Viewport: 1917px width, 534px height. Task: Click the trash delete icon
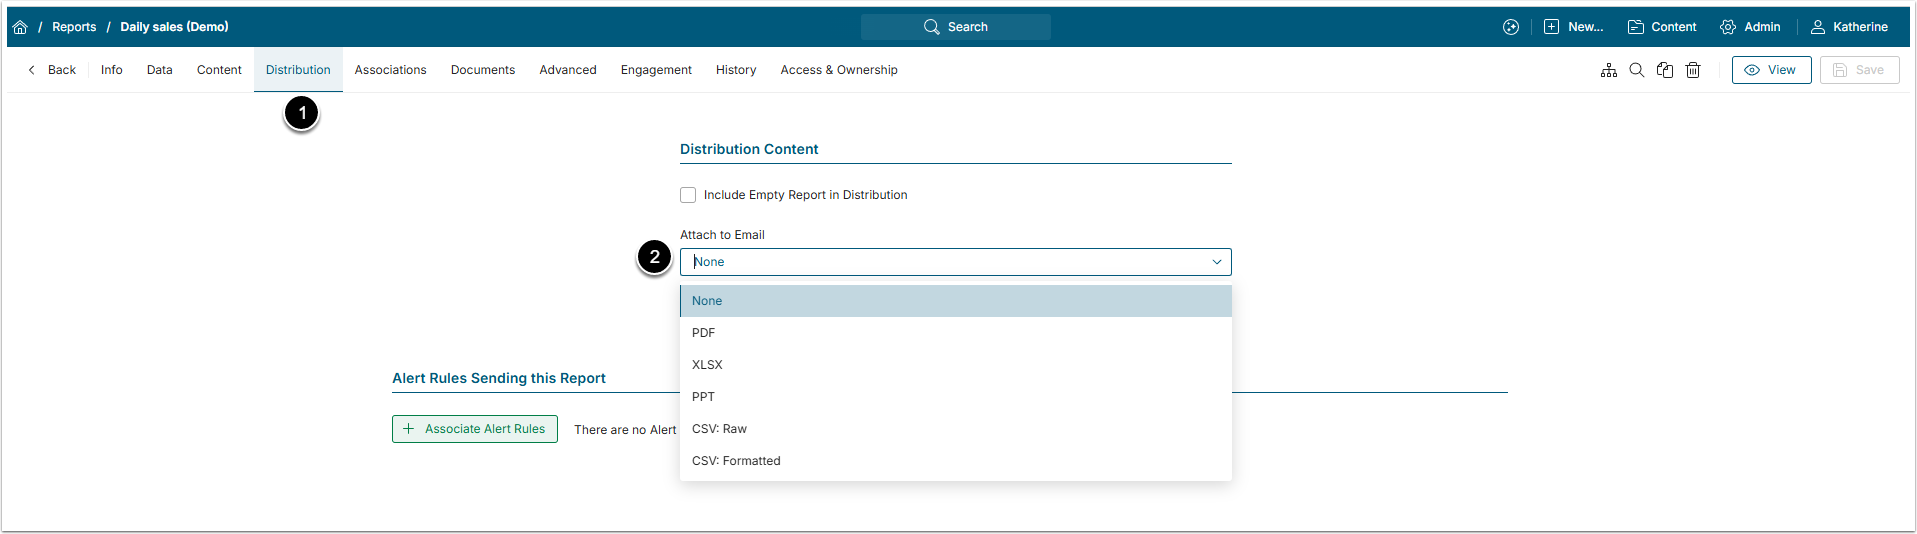(x=1692, y=70)
